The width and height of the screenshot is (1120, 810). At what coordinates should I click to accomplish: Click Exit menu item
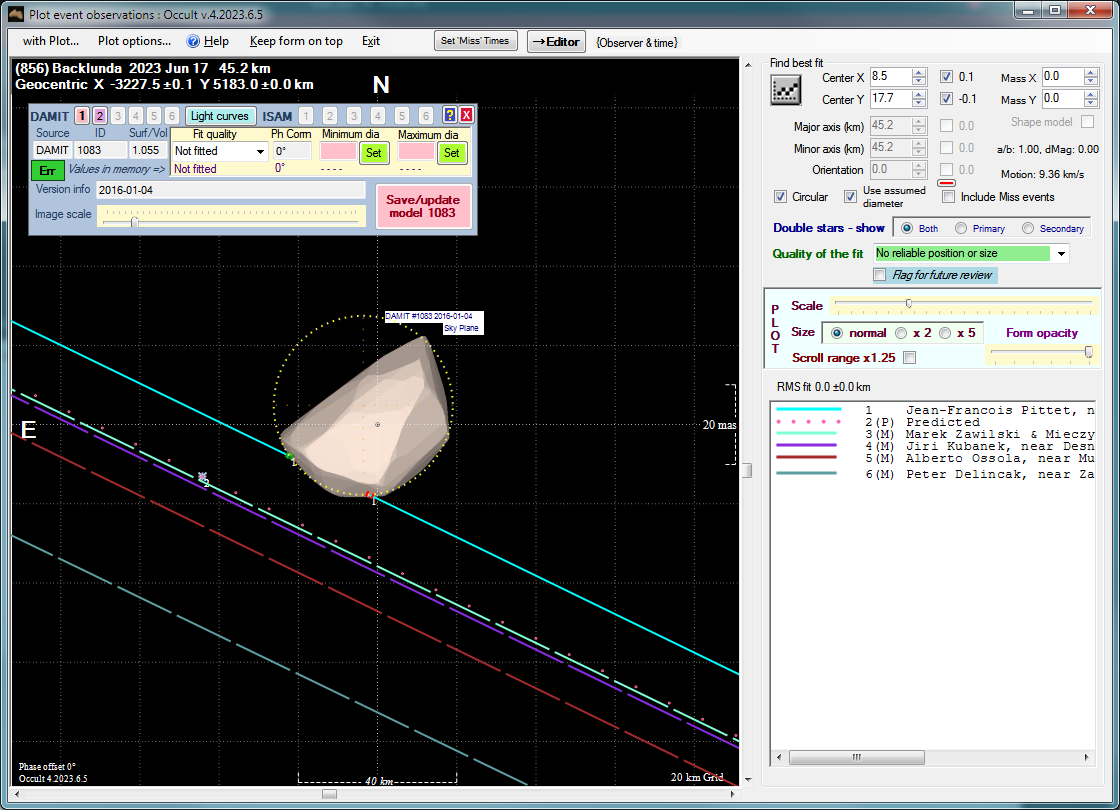[371, 41]
